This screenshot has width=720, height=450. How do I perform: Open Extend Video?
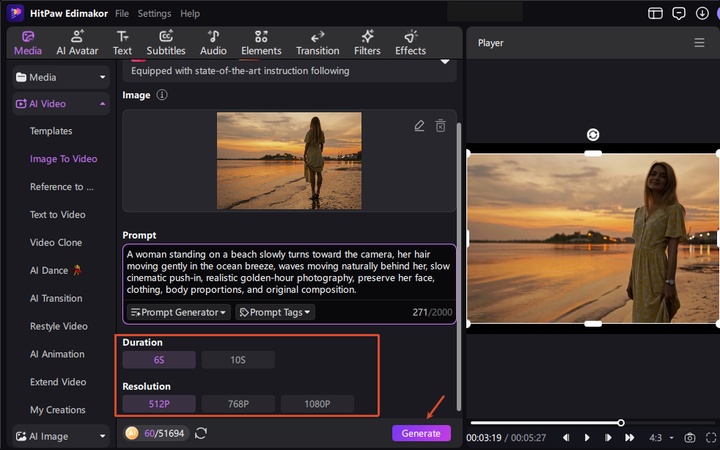tap(58, 382)
